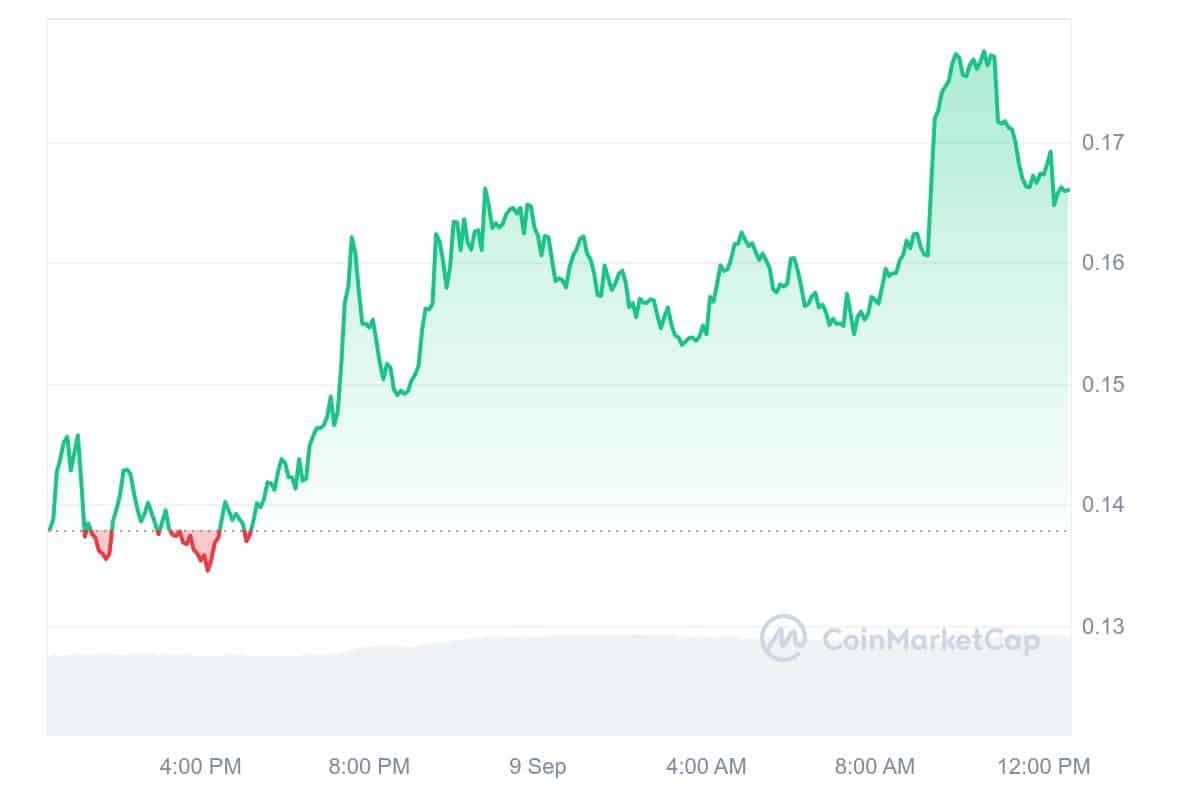Select the 0.13 price axis label
The width and height of the screenshot is (1200, 800).
pos(1103,627)
